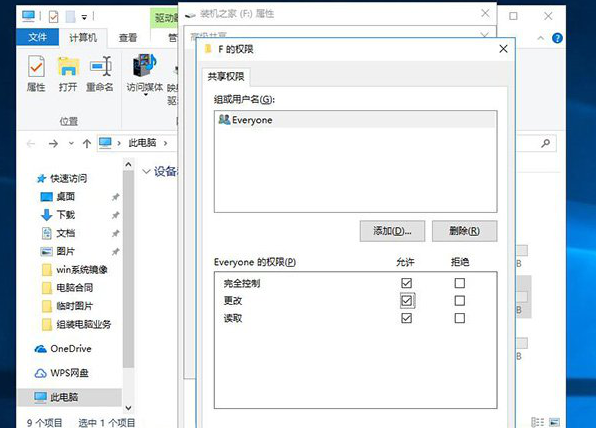596x428 pixels.
Task: Toggle allow checkbox for 完全控制
Action: [406, 283]
